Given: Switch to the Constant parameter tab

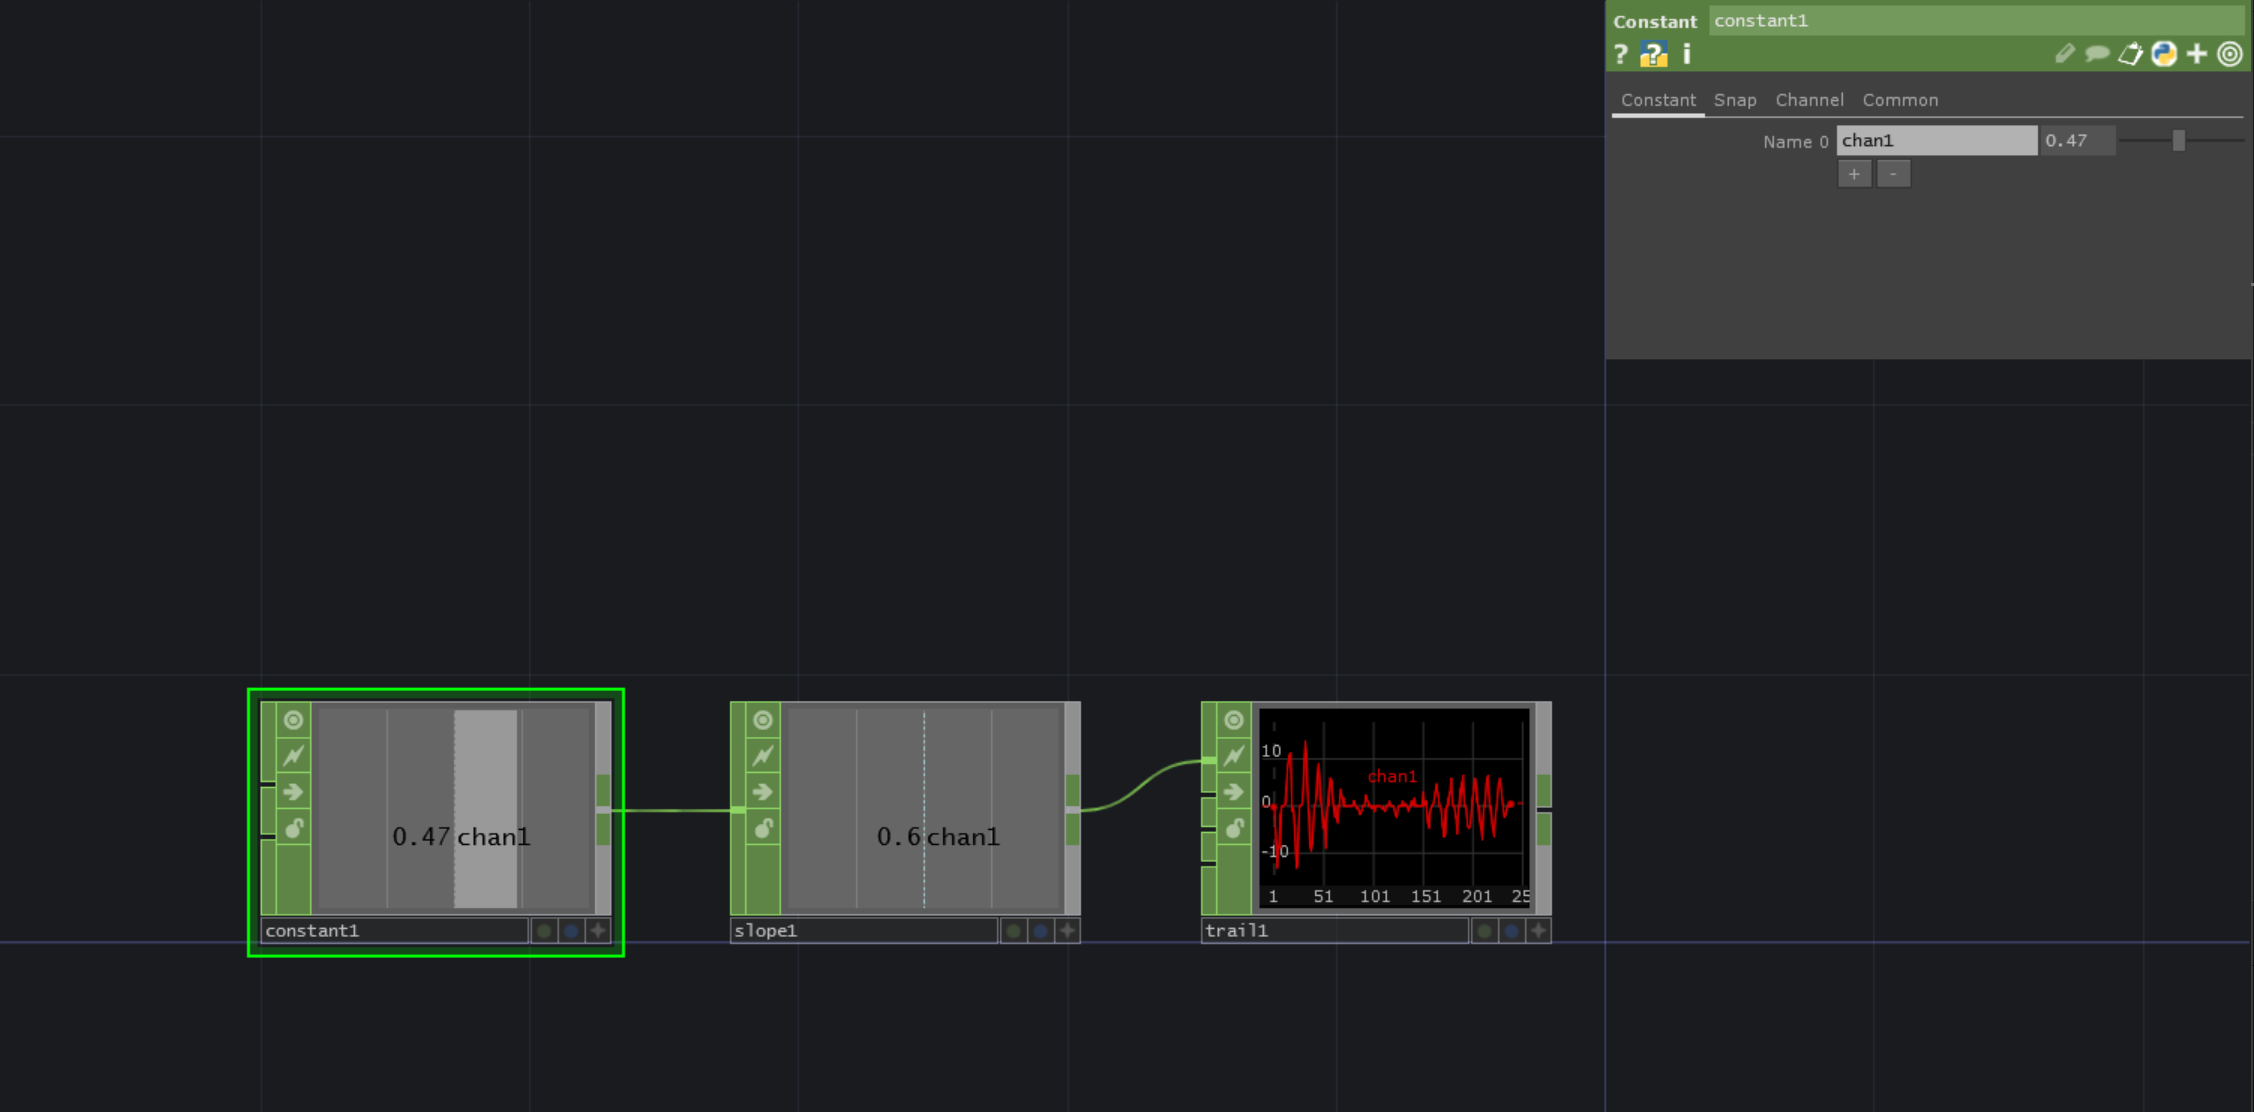Looking at the screenshot, I should click(x=1658, y=100).
